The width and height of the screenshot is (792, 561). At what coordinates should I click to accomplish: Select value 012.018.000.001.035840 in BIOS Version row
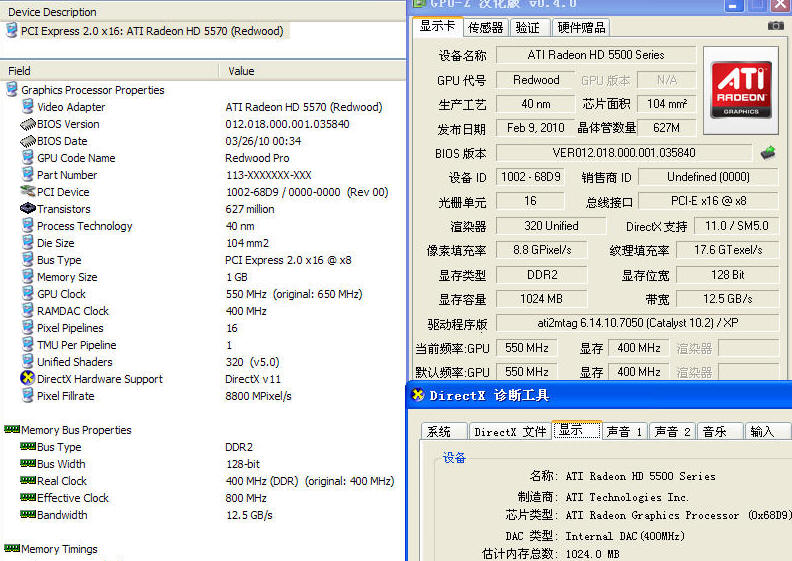pos(287,124)
